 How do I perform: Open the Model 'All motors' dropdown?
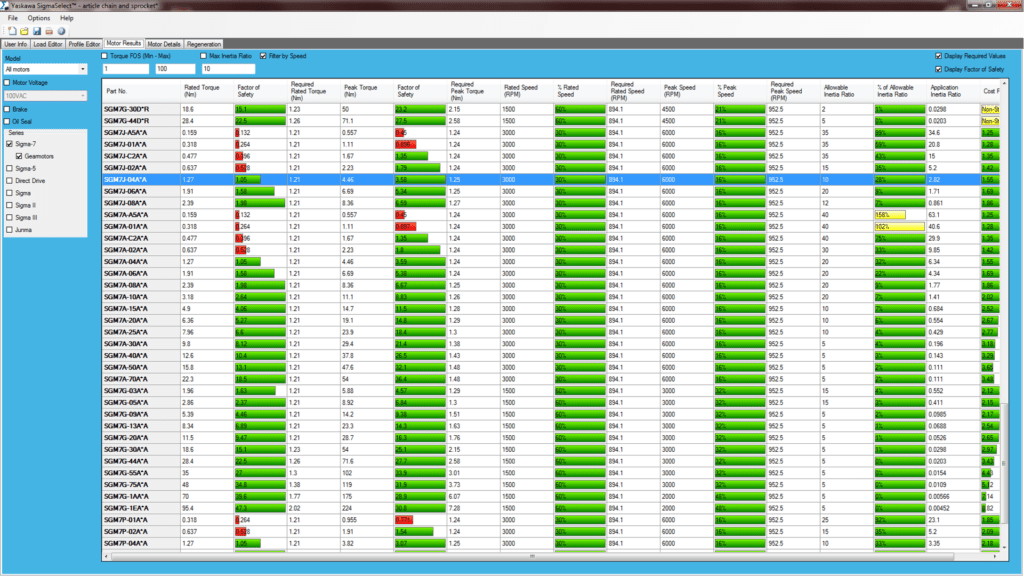point(45,69)
